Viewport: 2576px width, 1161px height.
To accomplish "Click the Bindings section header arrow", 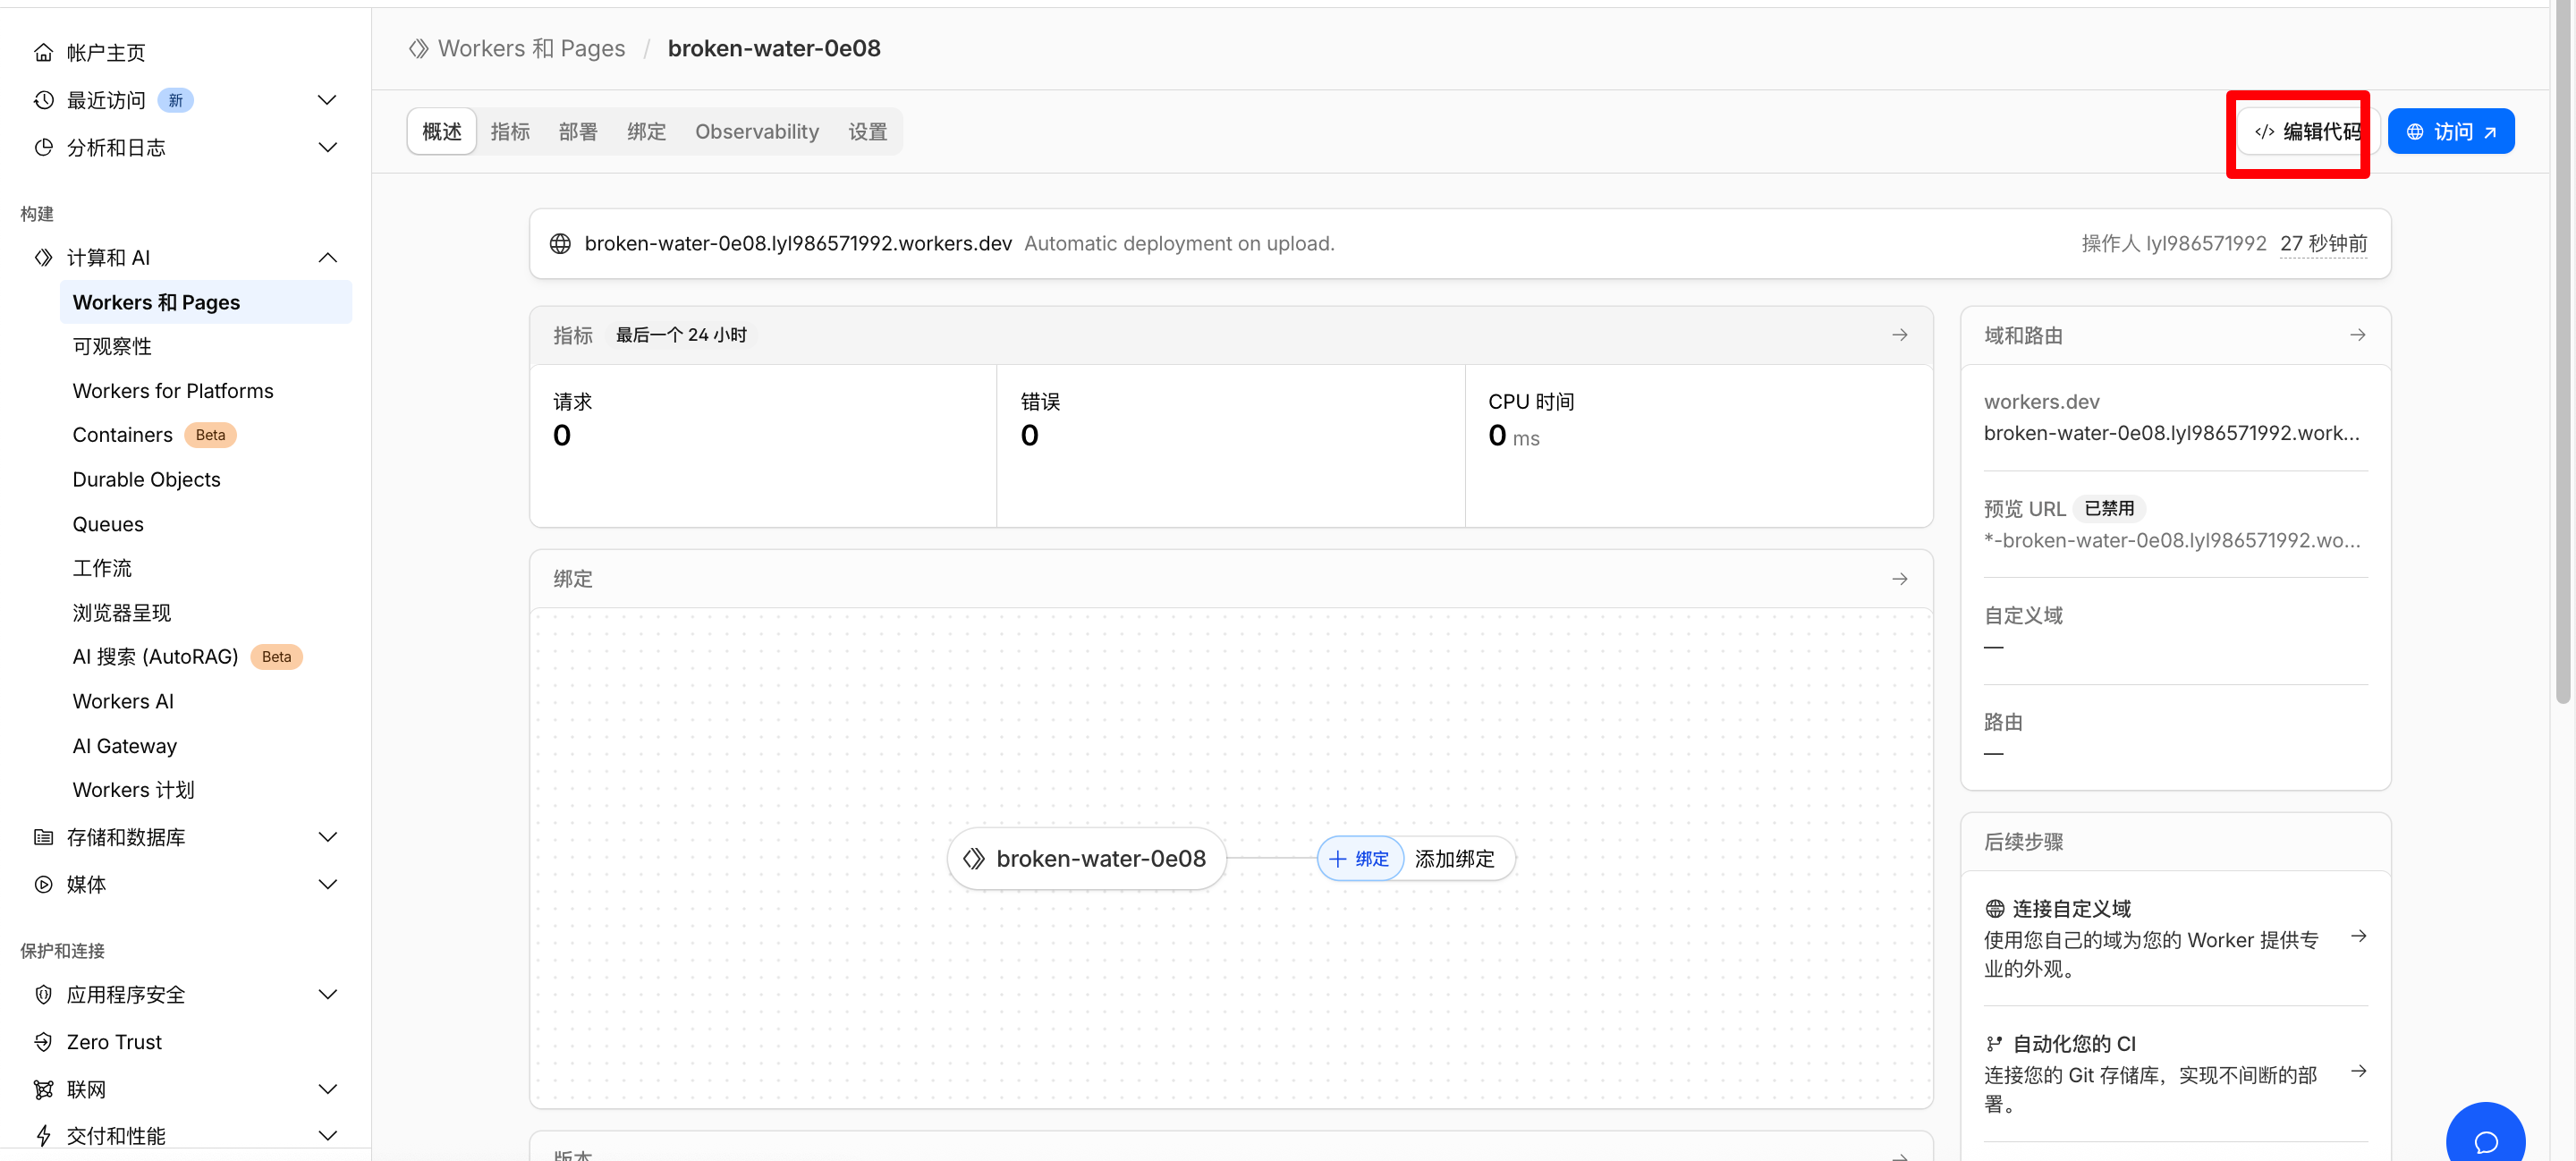I will pyautogui.click(x=1899, y=579).
